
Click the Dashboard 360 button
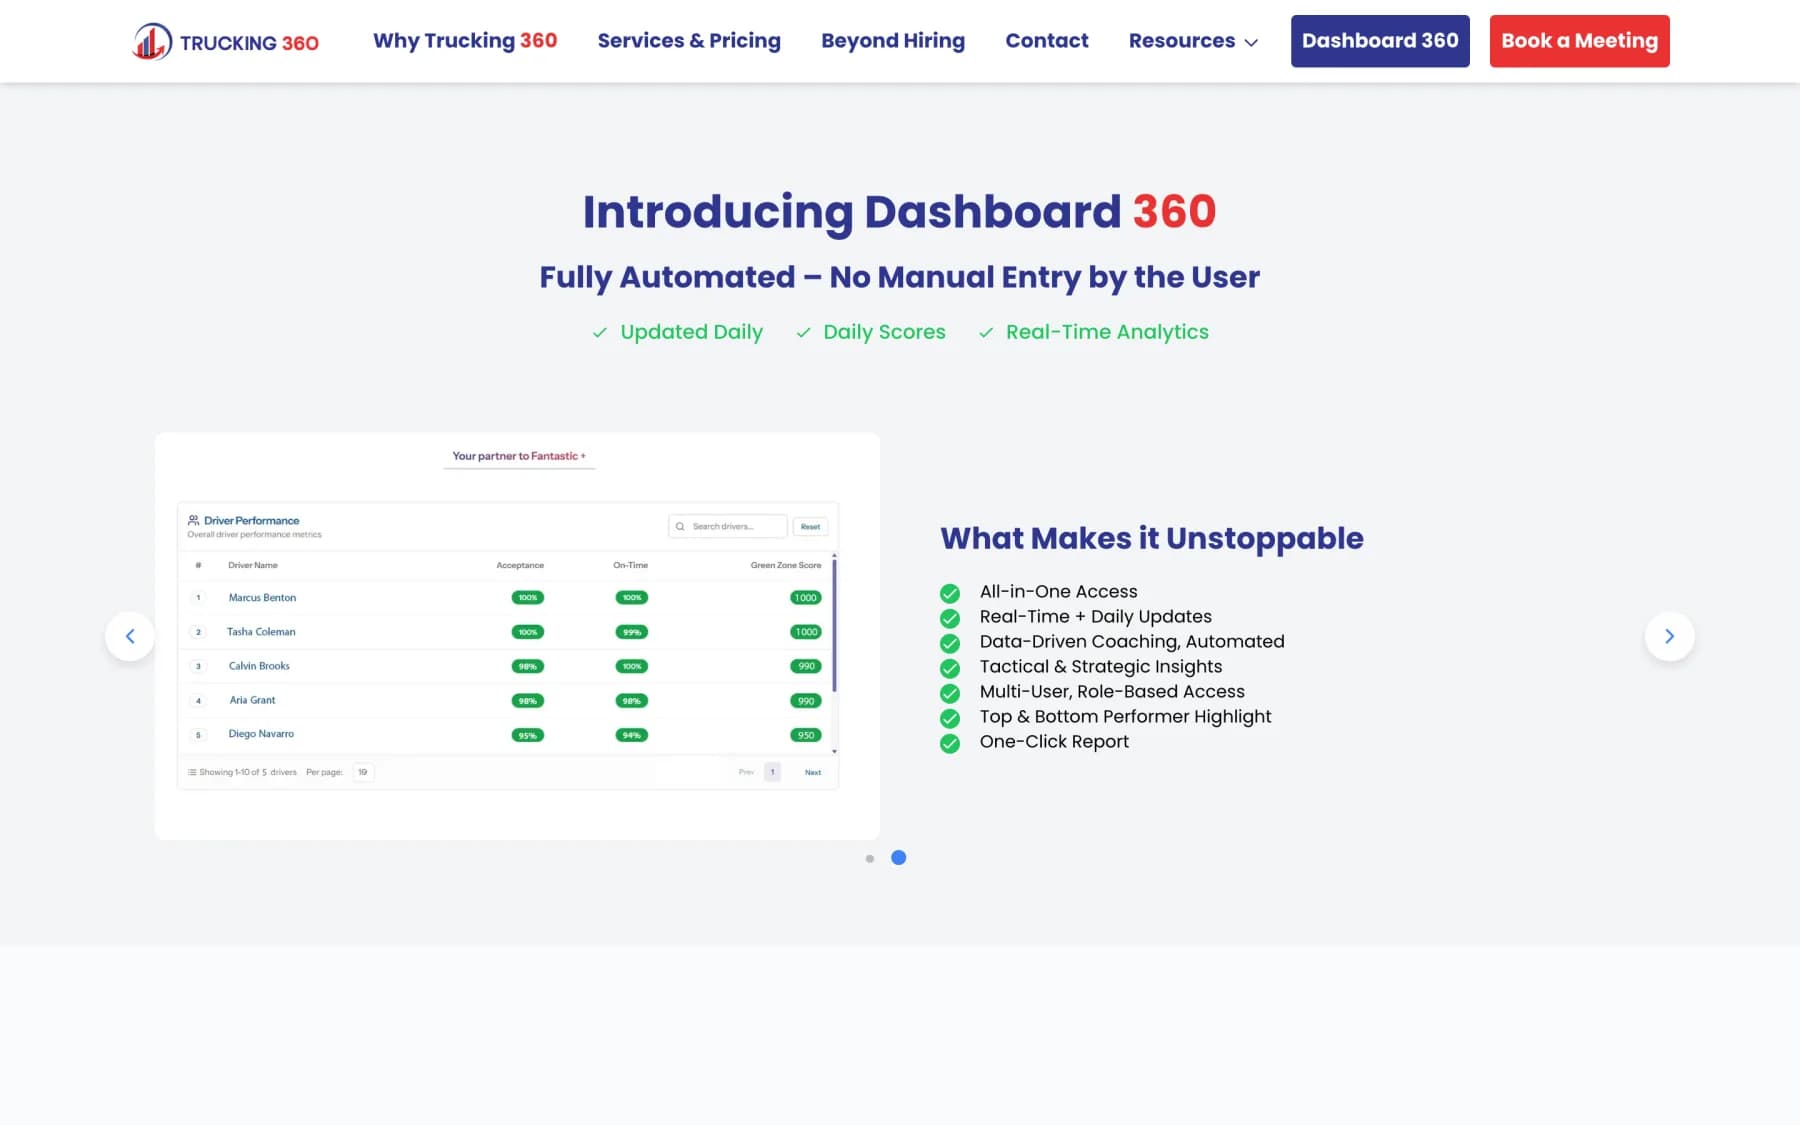click(x=1380, y=41)
